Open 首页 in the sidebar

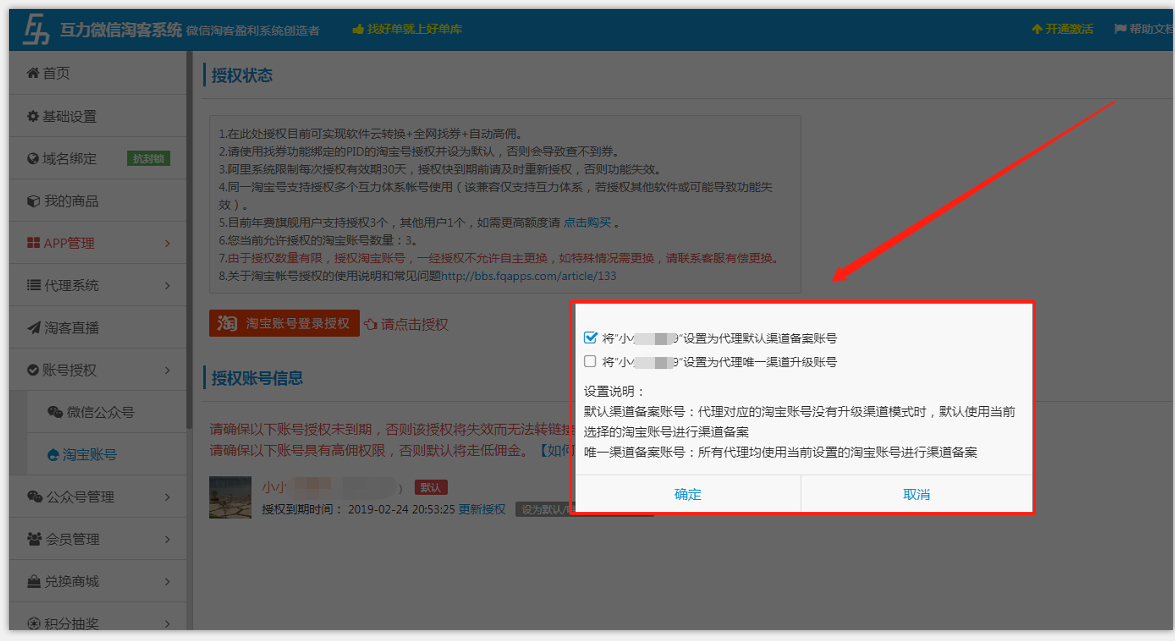[x=97, y=73]
